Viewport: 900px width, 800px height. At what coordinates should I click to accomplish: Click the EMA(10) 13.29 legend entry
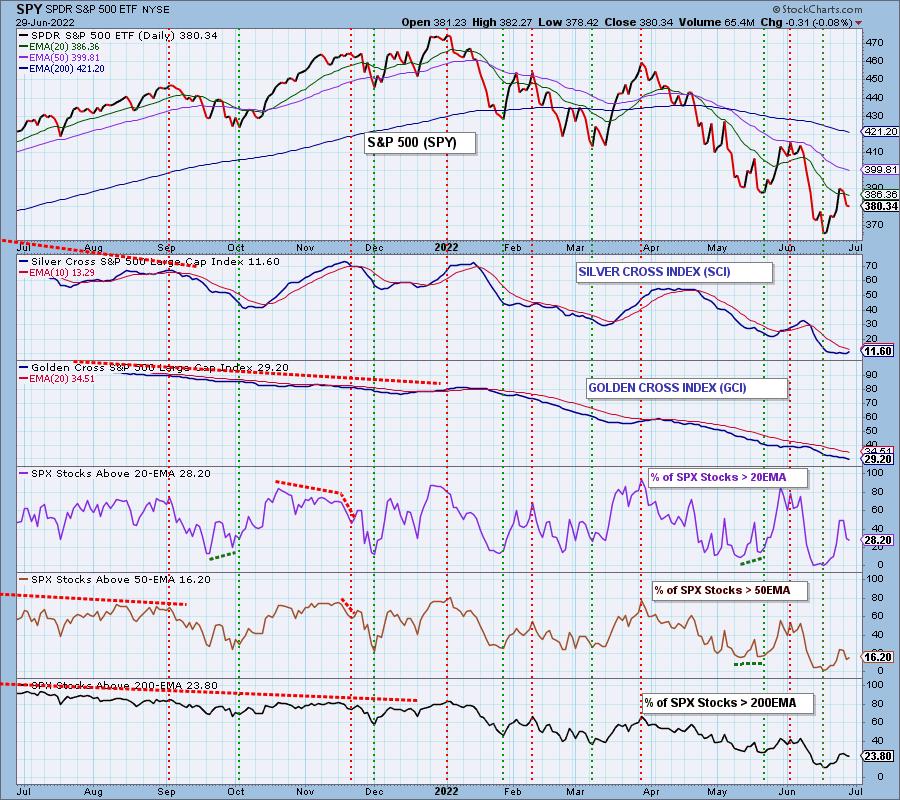55,273
